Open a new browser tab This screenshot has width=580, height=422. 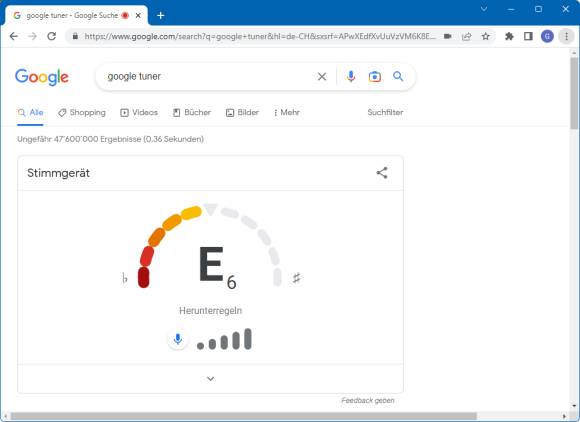click(161, 16)
